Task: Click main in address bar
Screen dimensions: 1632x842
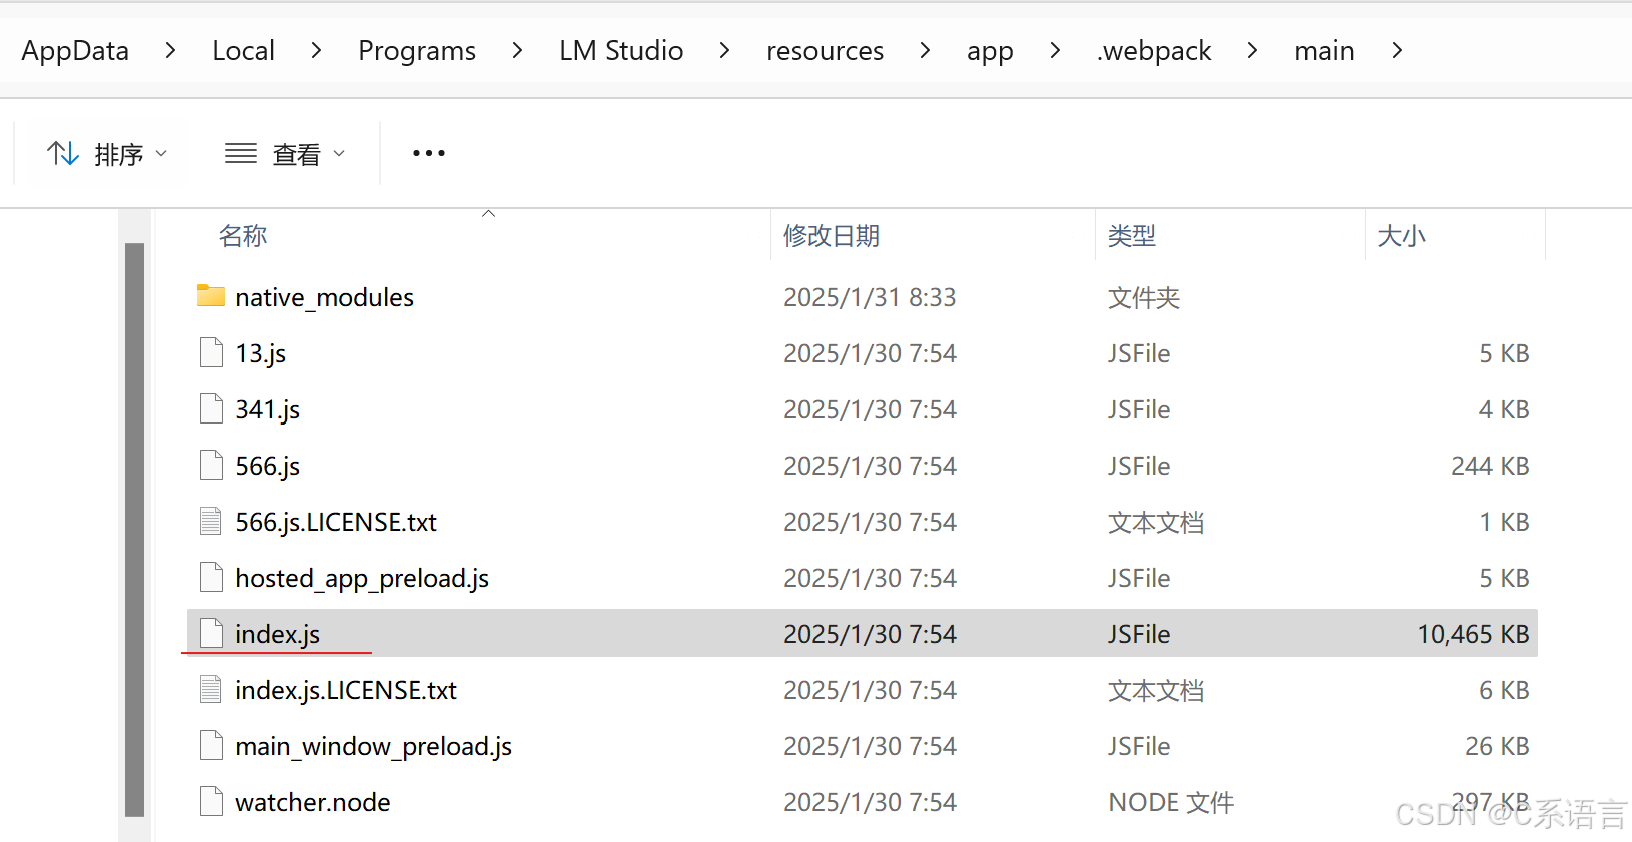Action: coord(1324,51)
